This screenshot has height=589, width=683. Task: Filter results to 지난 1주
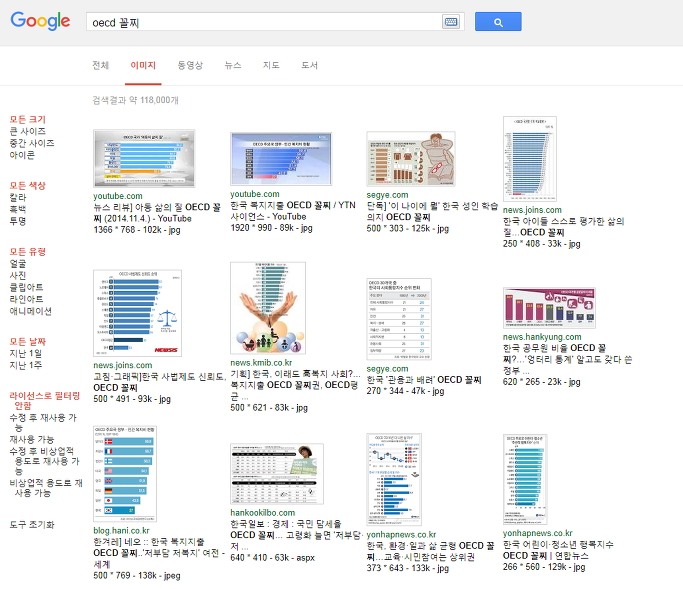[x=26, y=365]
